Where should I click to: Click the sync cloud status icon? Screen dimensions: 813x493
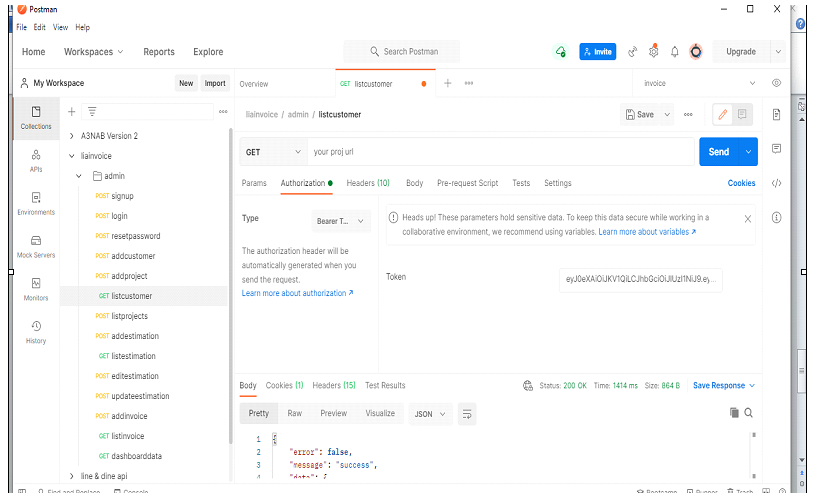560,51
